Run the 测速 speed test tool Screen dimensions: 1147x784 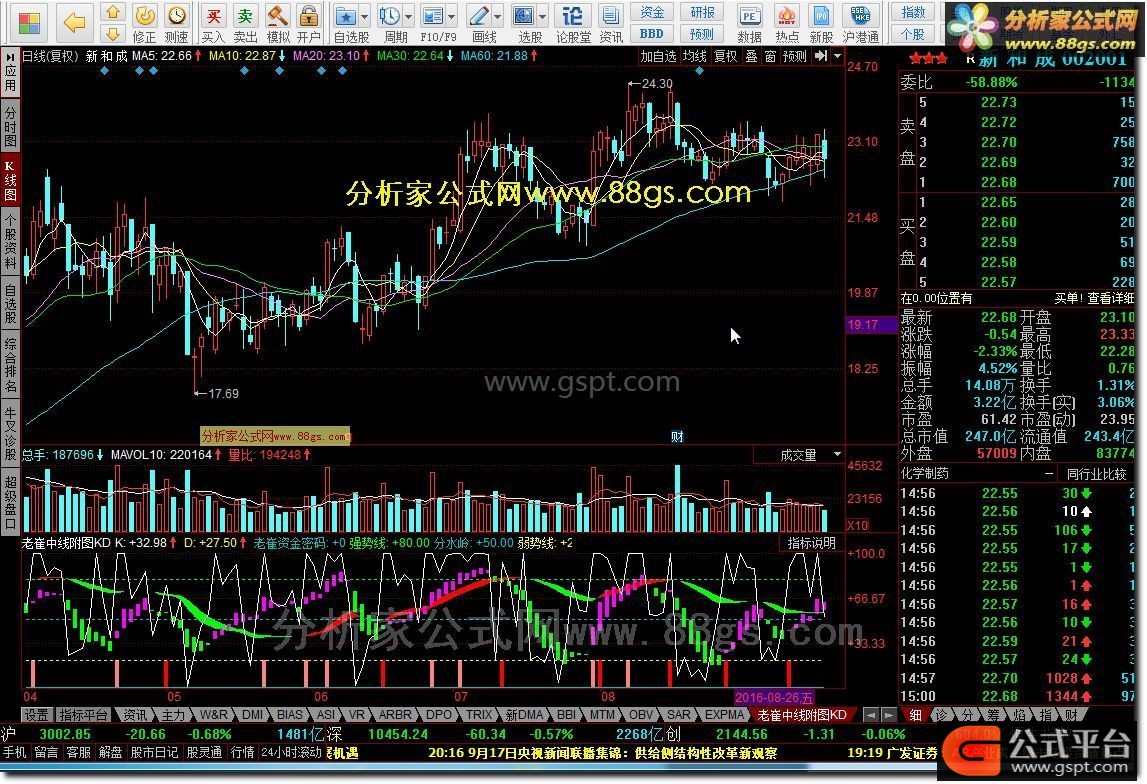point(176,23)
